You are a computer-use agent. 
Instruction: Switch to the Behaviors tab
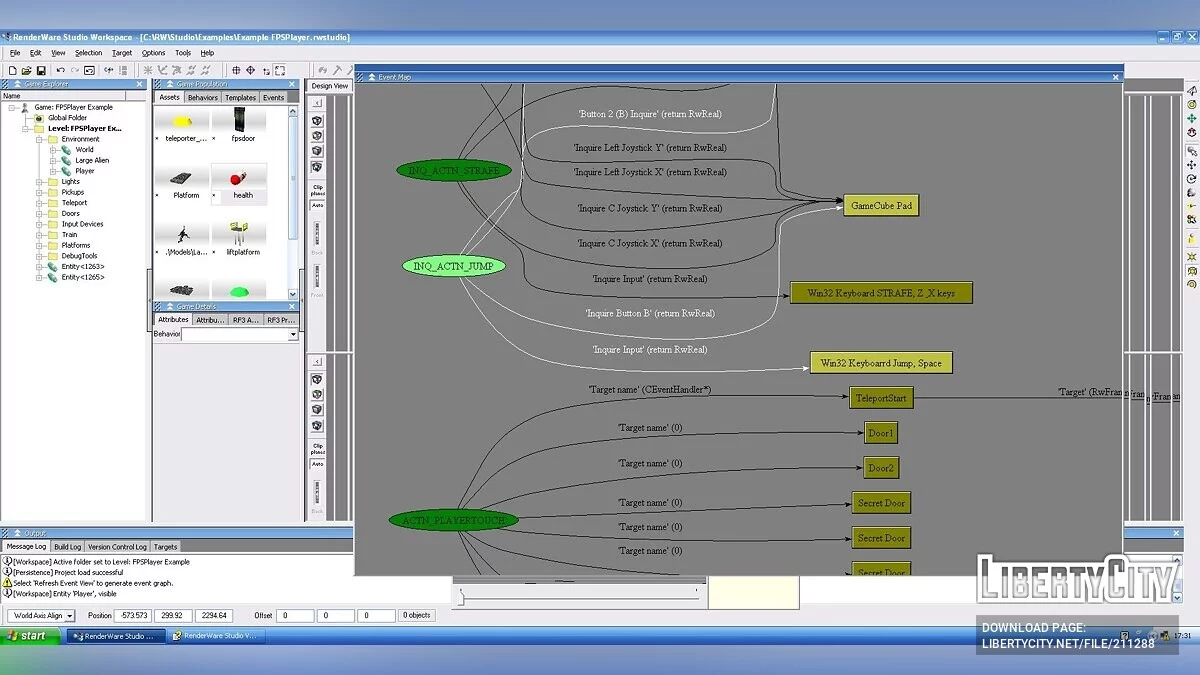[x=202, y=97]
